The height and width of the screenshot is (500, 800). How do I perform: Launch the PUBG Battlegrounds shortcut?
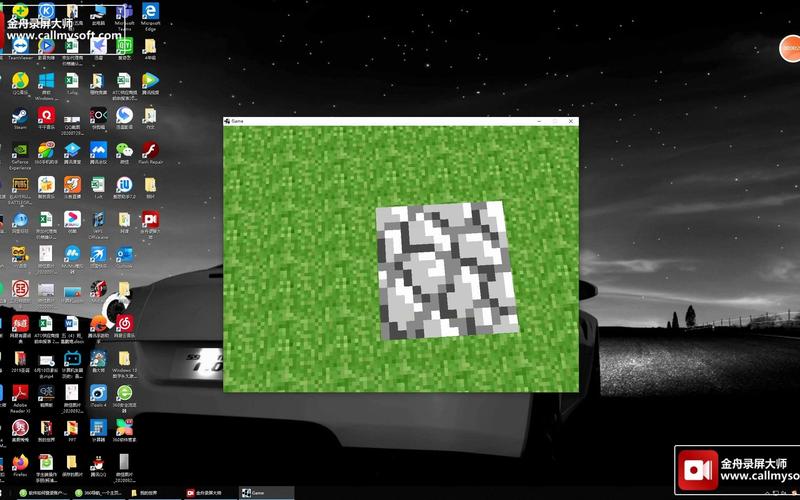point(20,185)
